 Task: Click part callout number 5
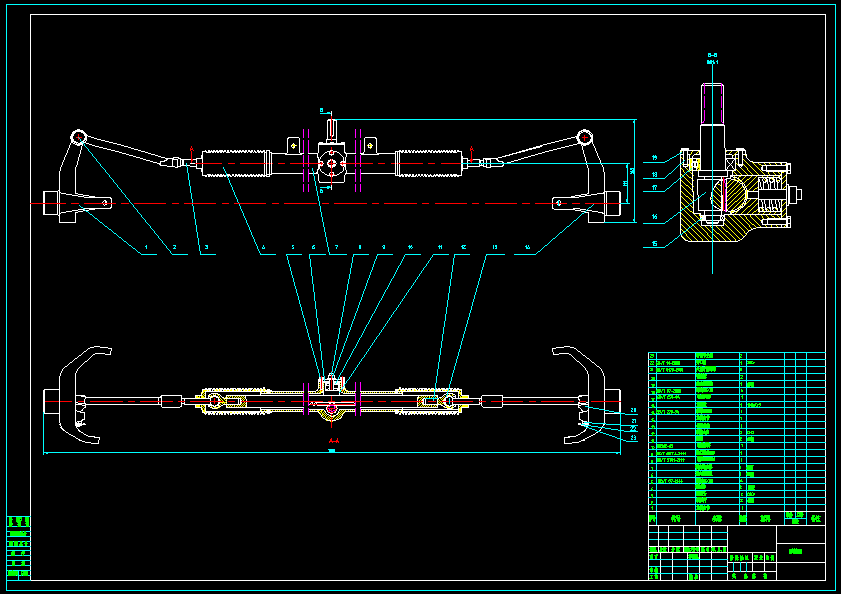click(293, 247)
